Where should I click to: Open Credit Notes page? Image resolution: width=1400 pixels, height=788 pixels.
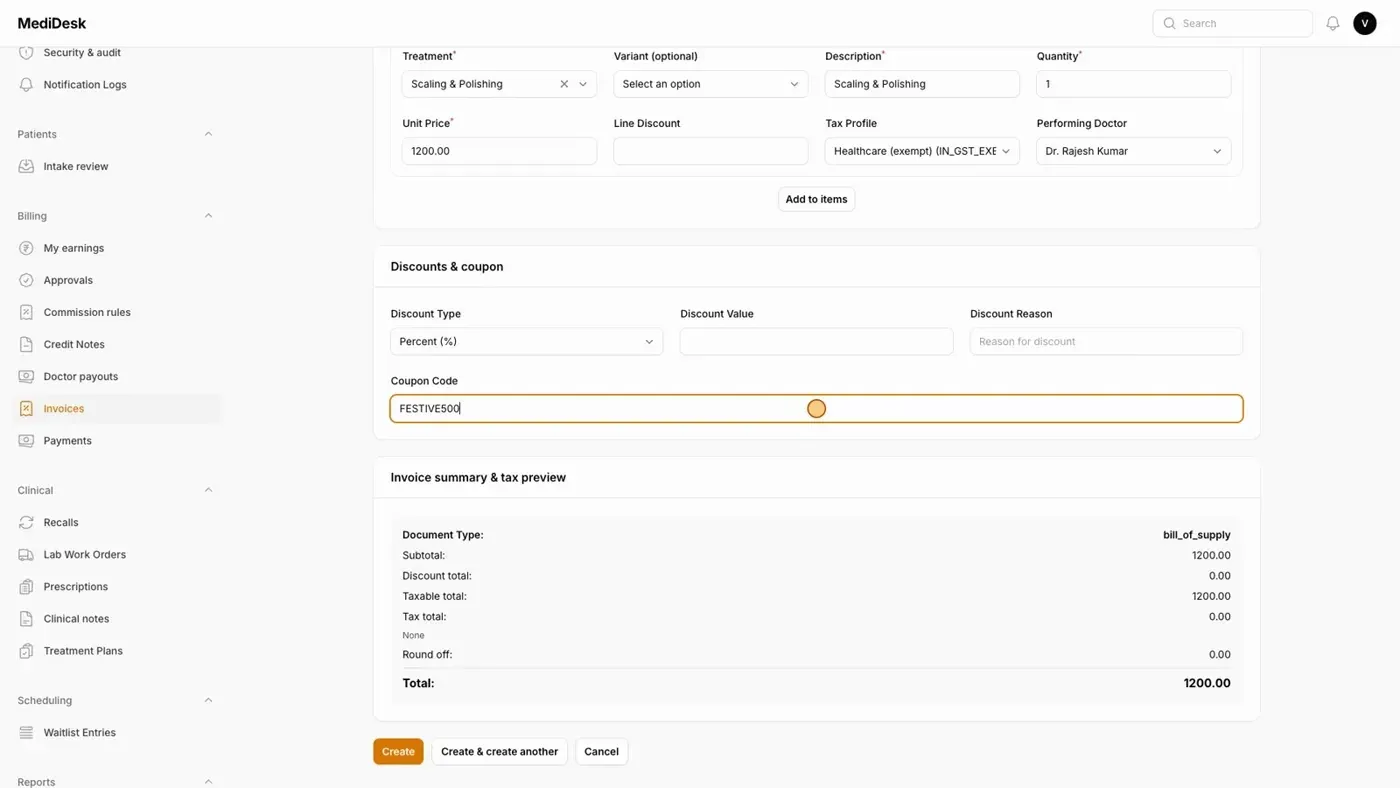(118, 344)
